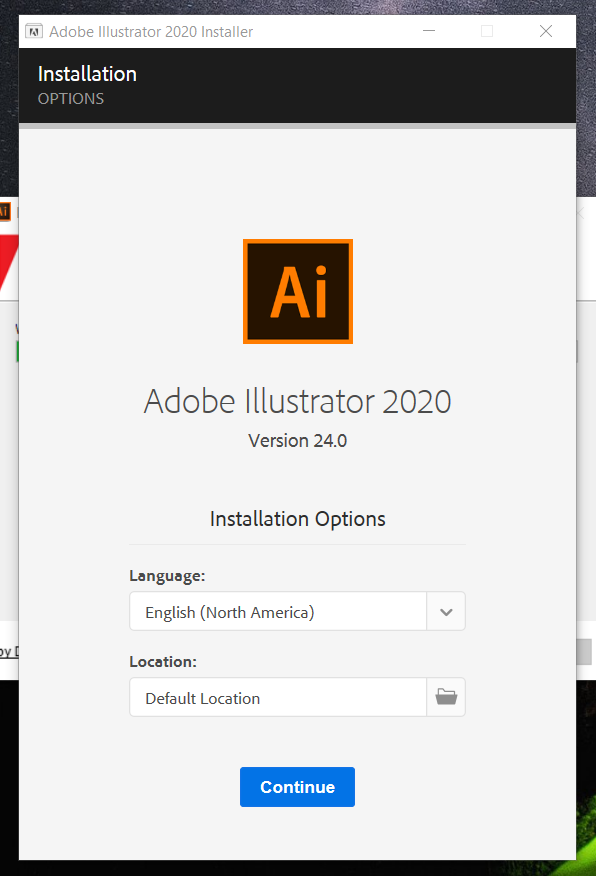Click the Default Location field
596x876 pixels.
point(278,697)
